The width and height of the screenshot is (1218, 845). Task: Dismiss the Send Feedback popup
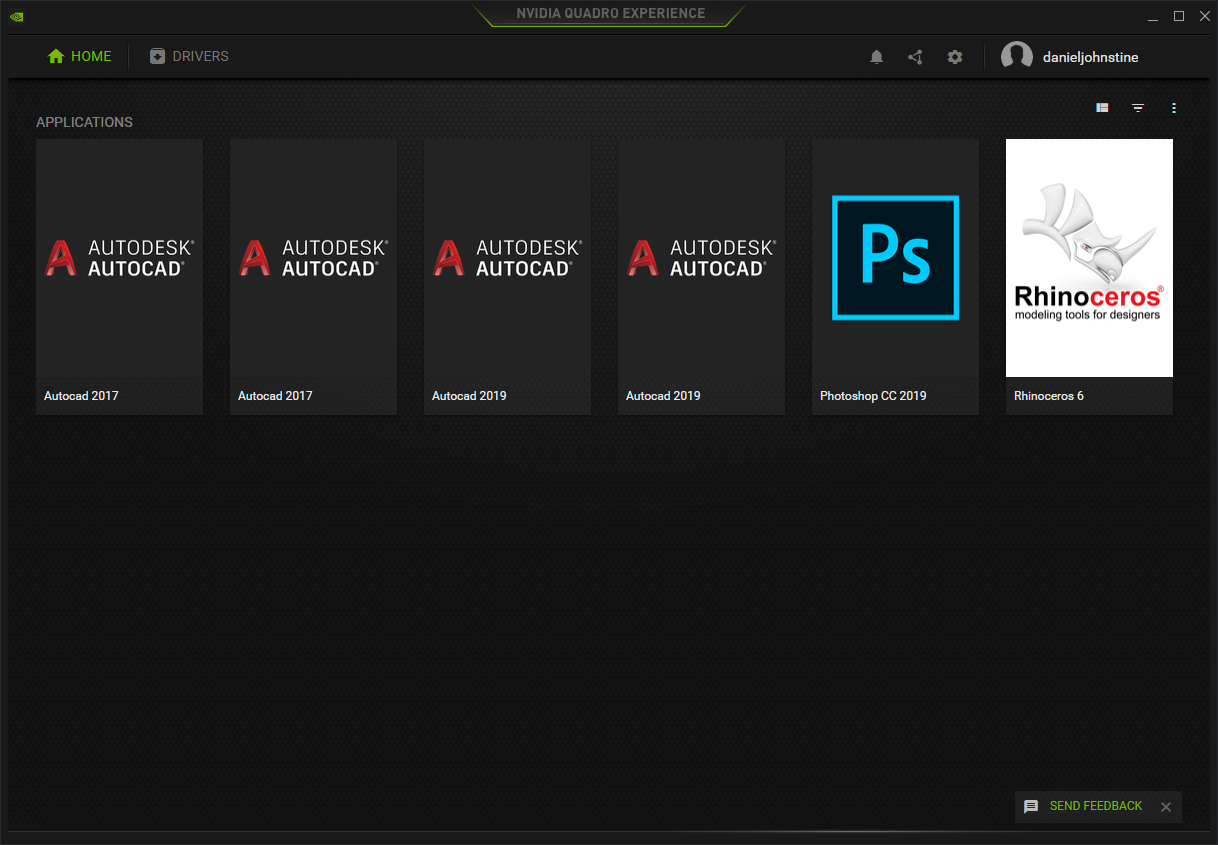tap(1166, 807)
